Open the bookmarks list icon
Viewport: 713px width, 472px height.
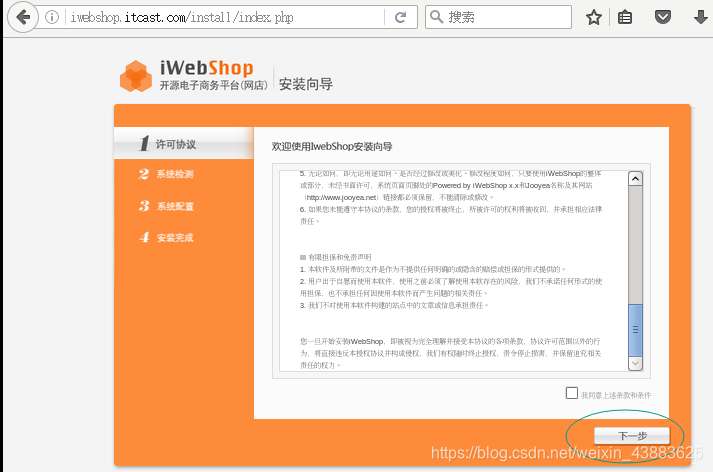click(625, 17)
